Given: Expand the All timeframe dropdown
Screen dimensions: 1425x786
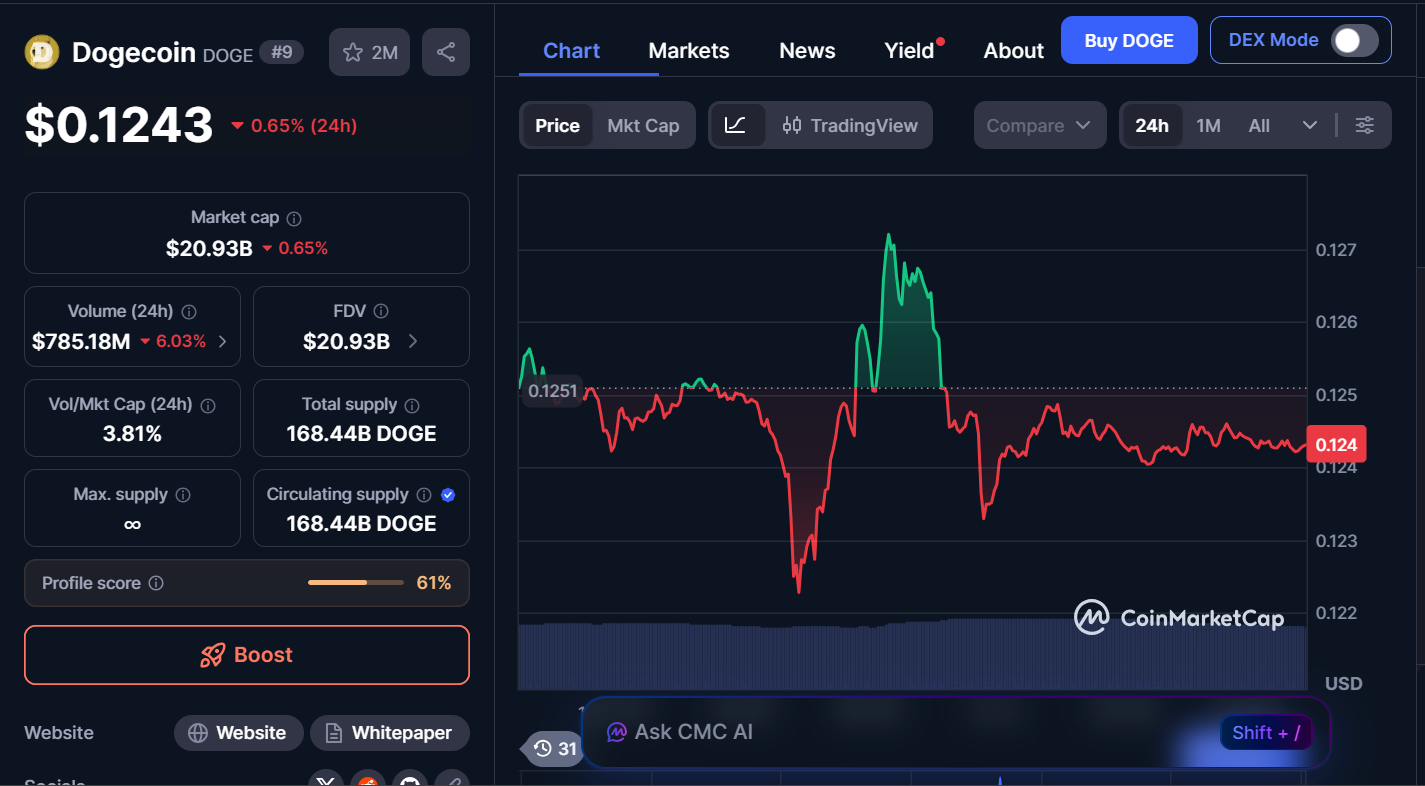Looking at the screenshot, I should pyautogui.click(x=1311, y=125).
